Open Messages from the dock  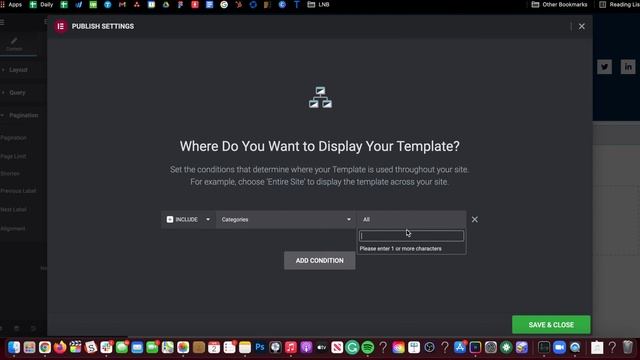coord(122,347)
